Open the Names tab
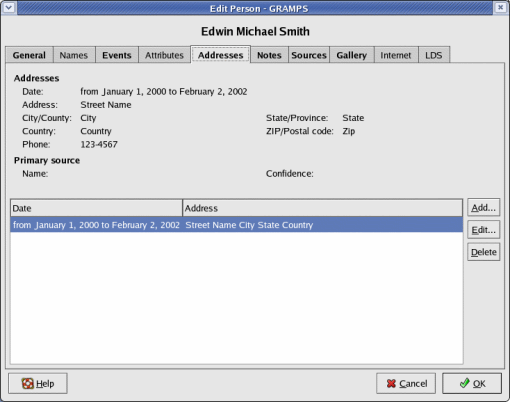Image resolution: width=510 pixels, height=402 pixels. [74, 55]
